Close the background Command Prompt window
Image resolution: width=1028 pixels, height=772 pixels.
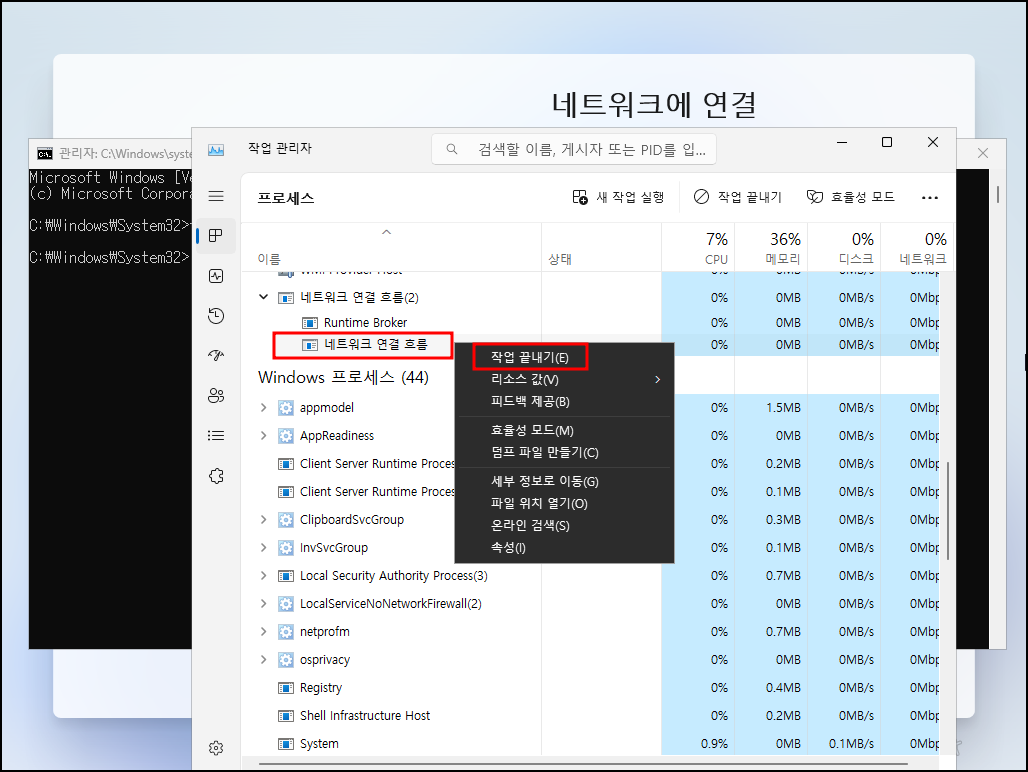pyautogui.click(x=982, y=153)
